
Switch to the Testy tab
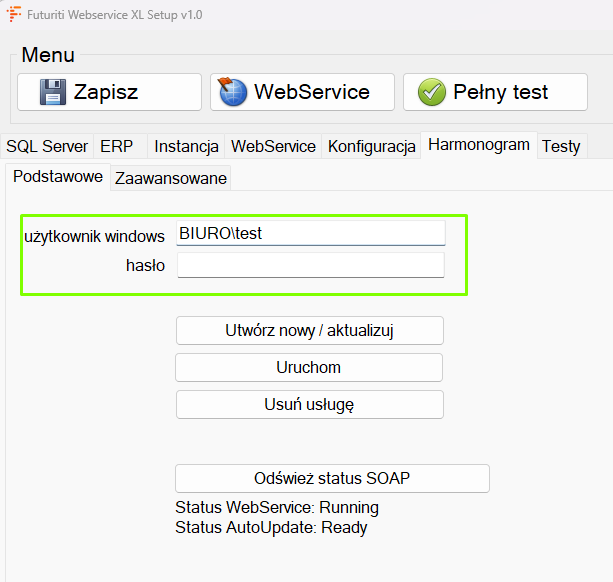[561, 146]
